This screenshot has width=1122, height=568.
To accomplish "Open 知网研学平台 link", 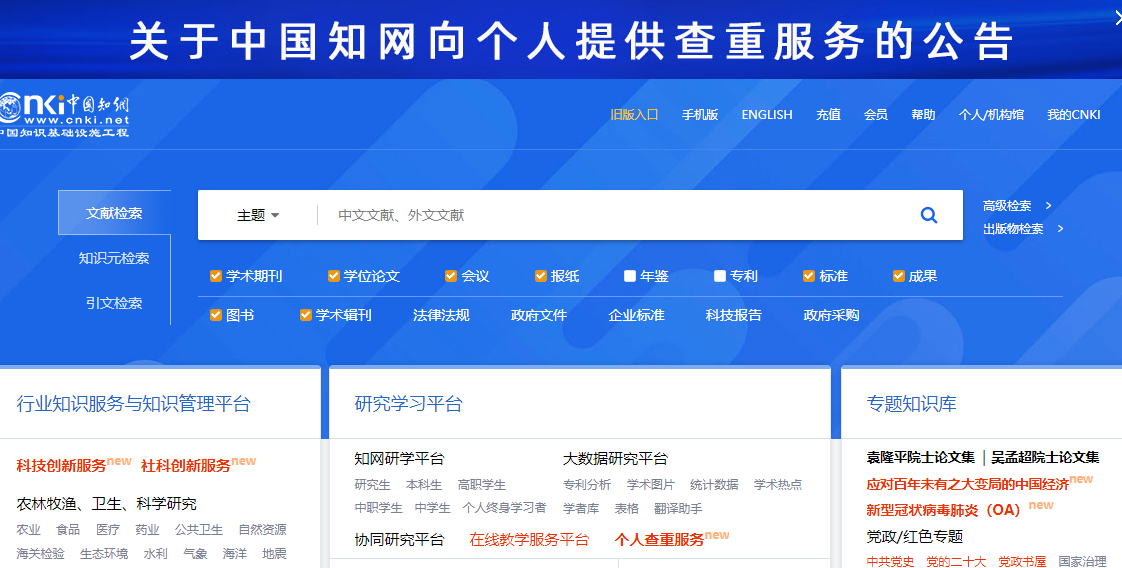I will coord(399,459).
